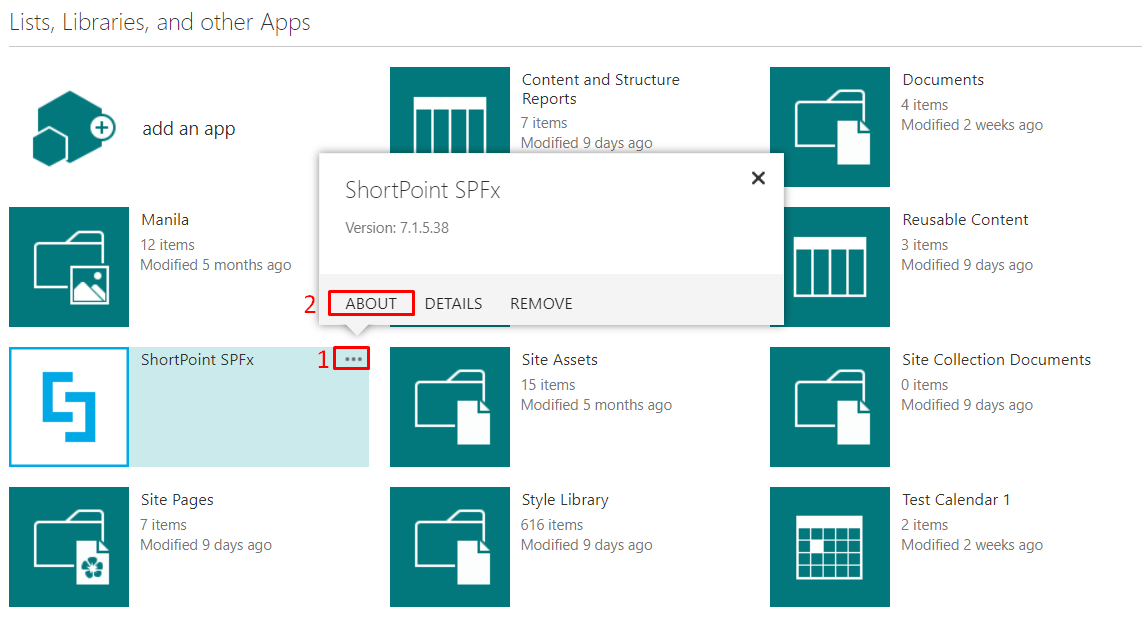1142x623 pixels.
Task: Click '15 items' under Site Assets
Action: pyautogui.click(x=548, y=385)
